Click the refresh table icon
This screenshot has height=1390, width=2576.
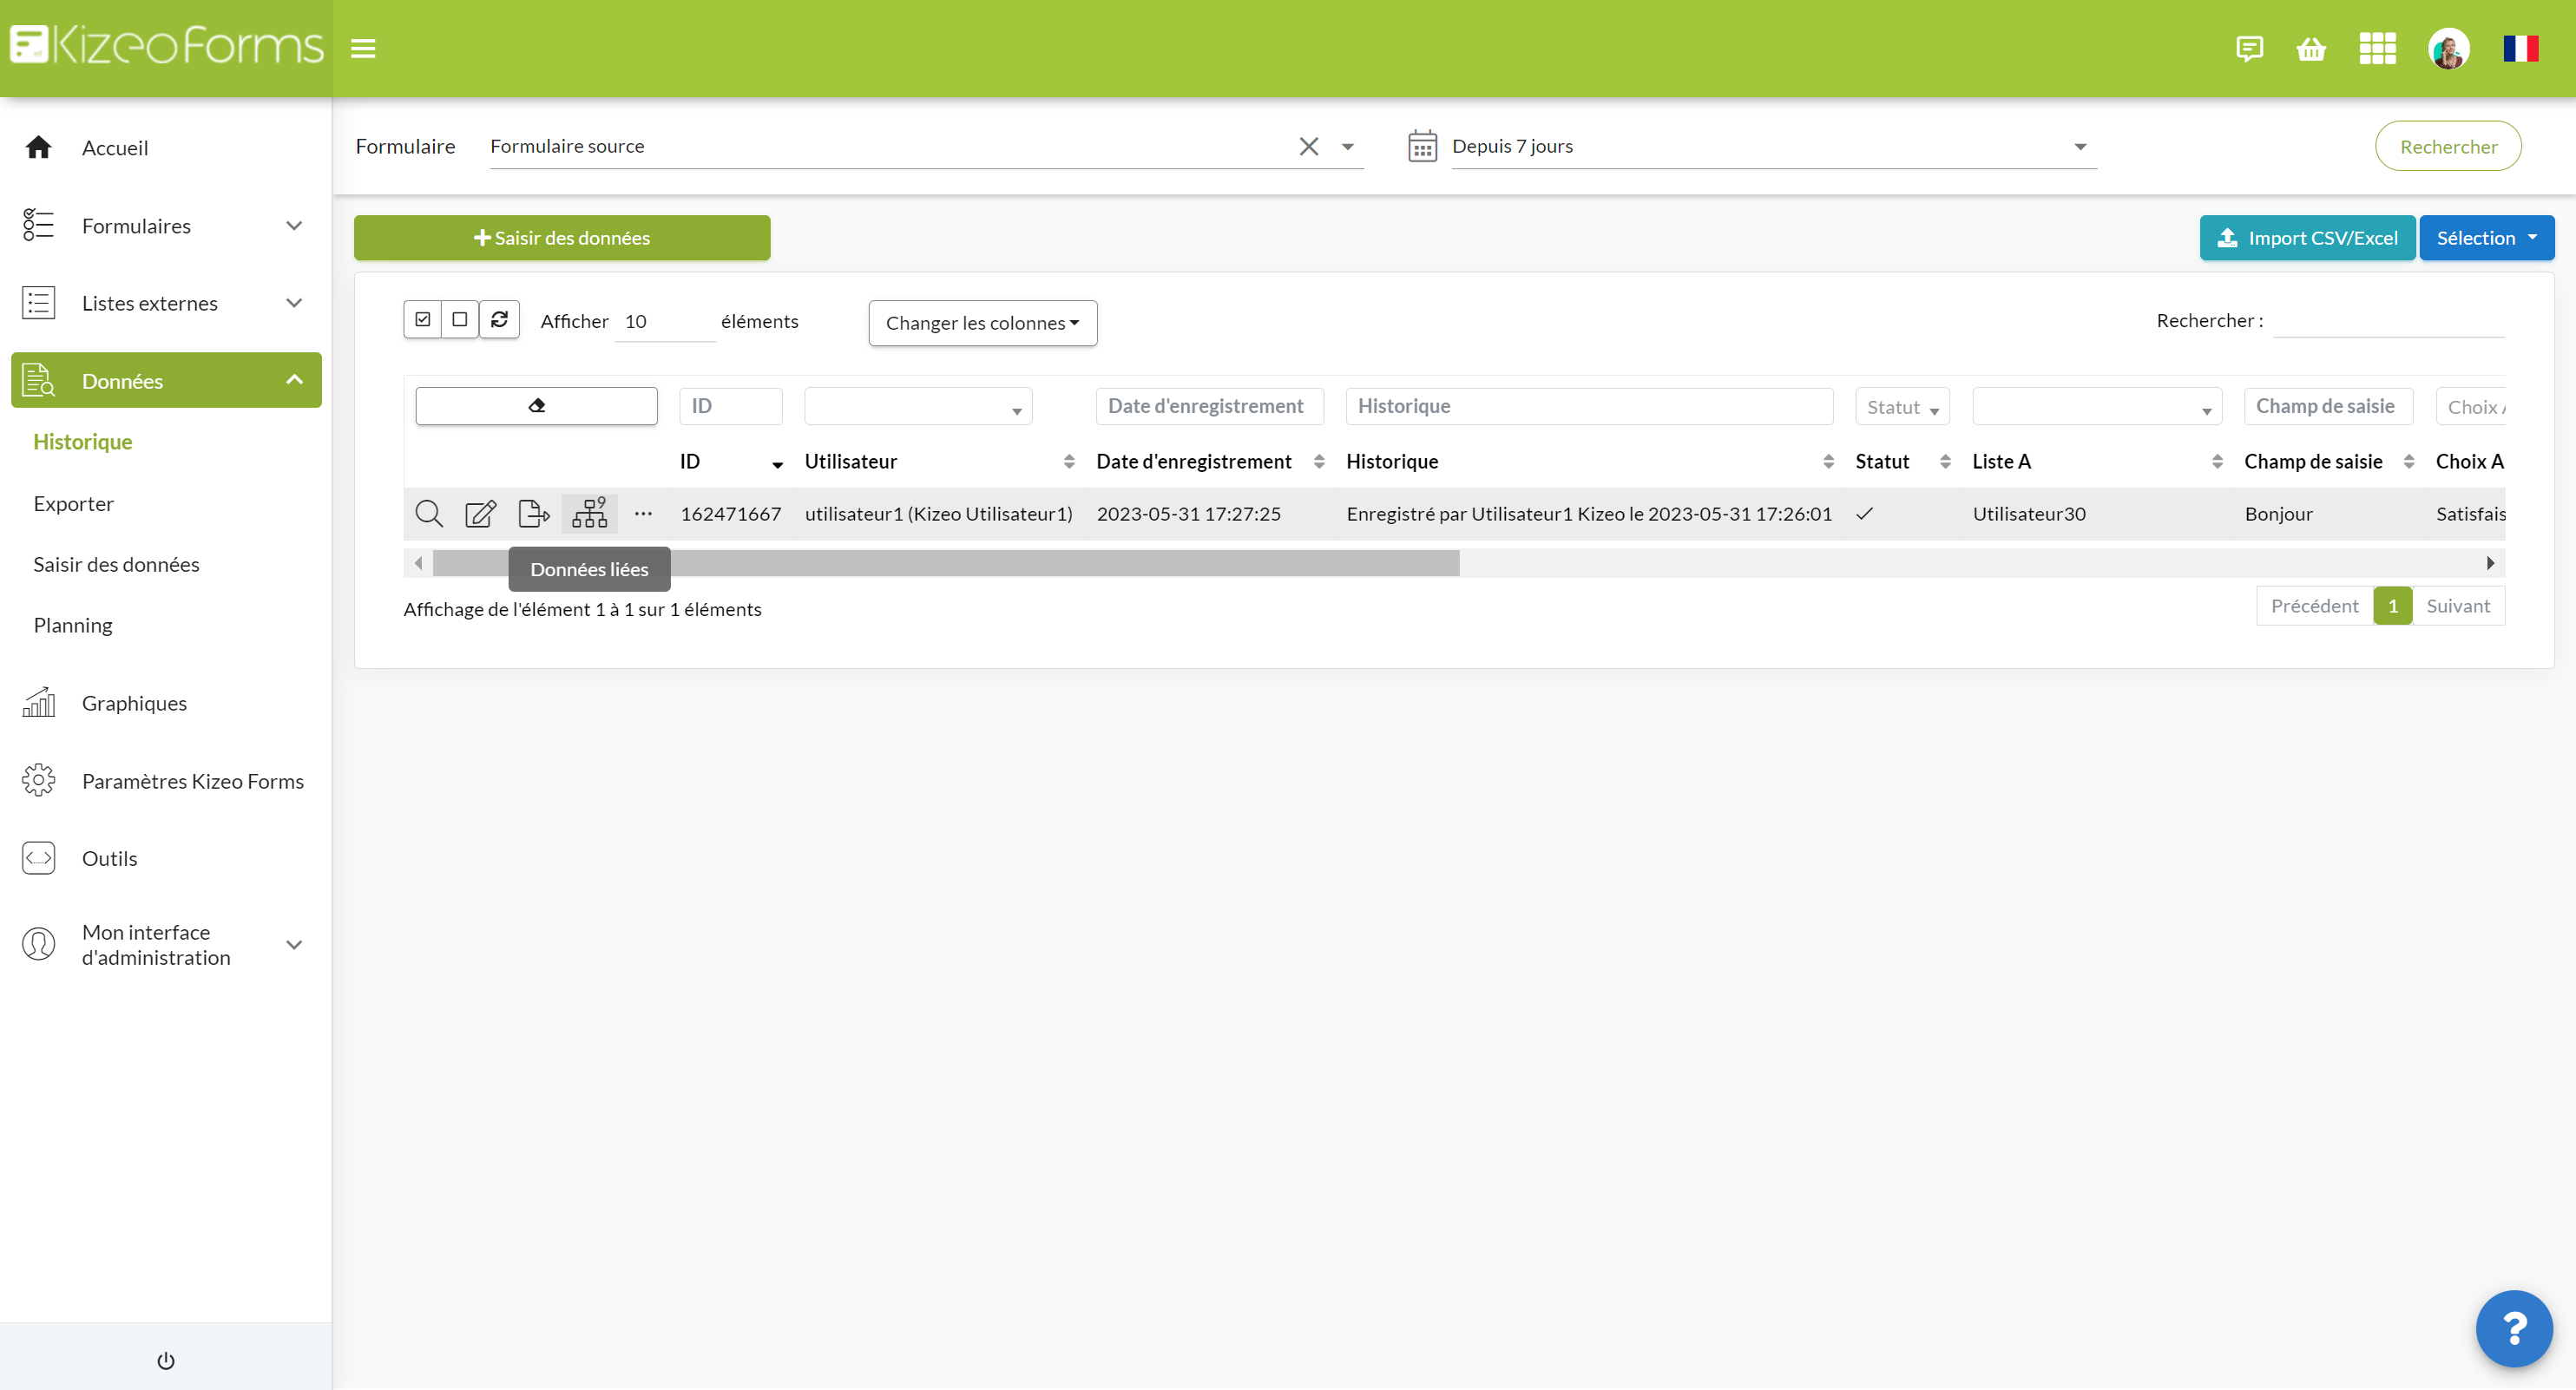pyautogui.click(x=499, y=320)
